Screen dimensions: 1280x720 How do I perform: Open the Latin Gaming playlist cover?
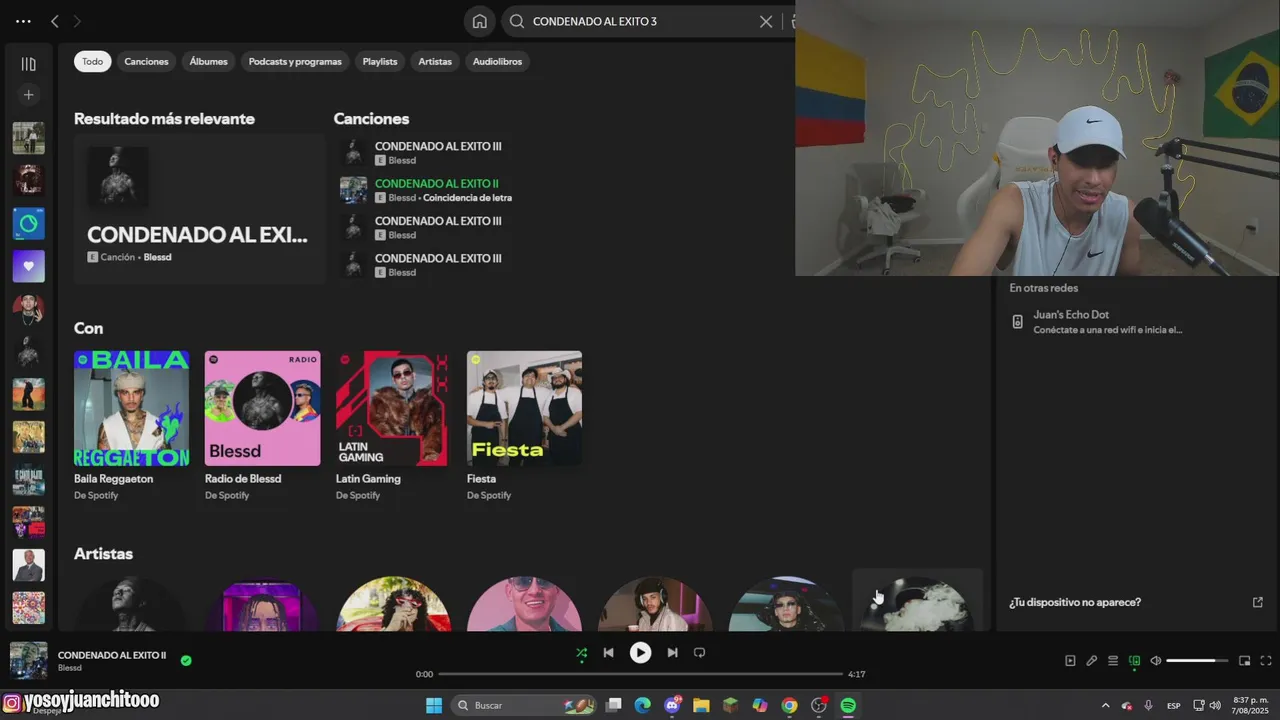(x=393, y=408)
